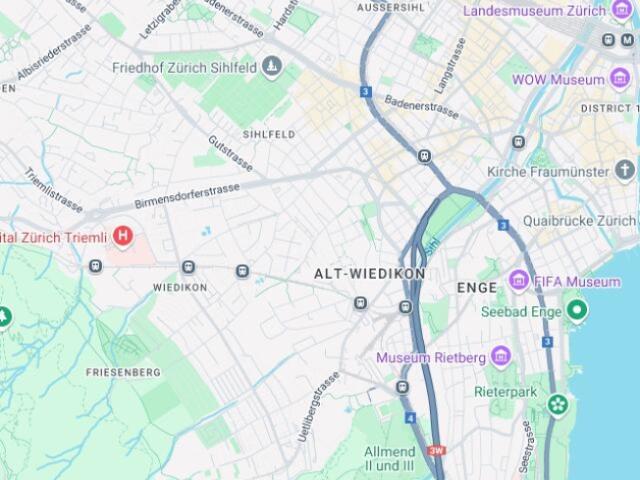The image size is (640, 480).
Task: Select the WOW Museum marker icon
Action: pyautogui.click(x=620, y=78)
